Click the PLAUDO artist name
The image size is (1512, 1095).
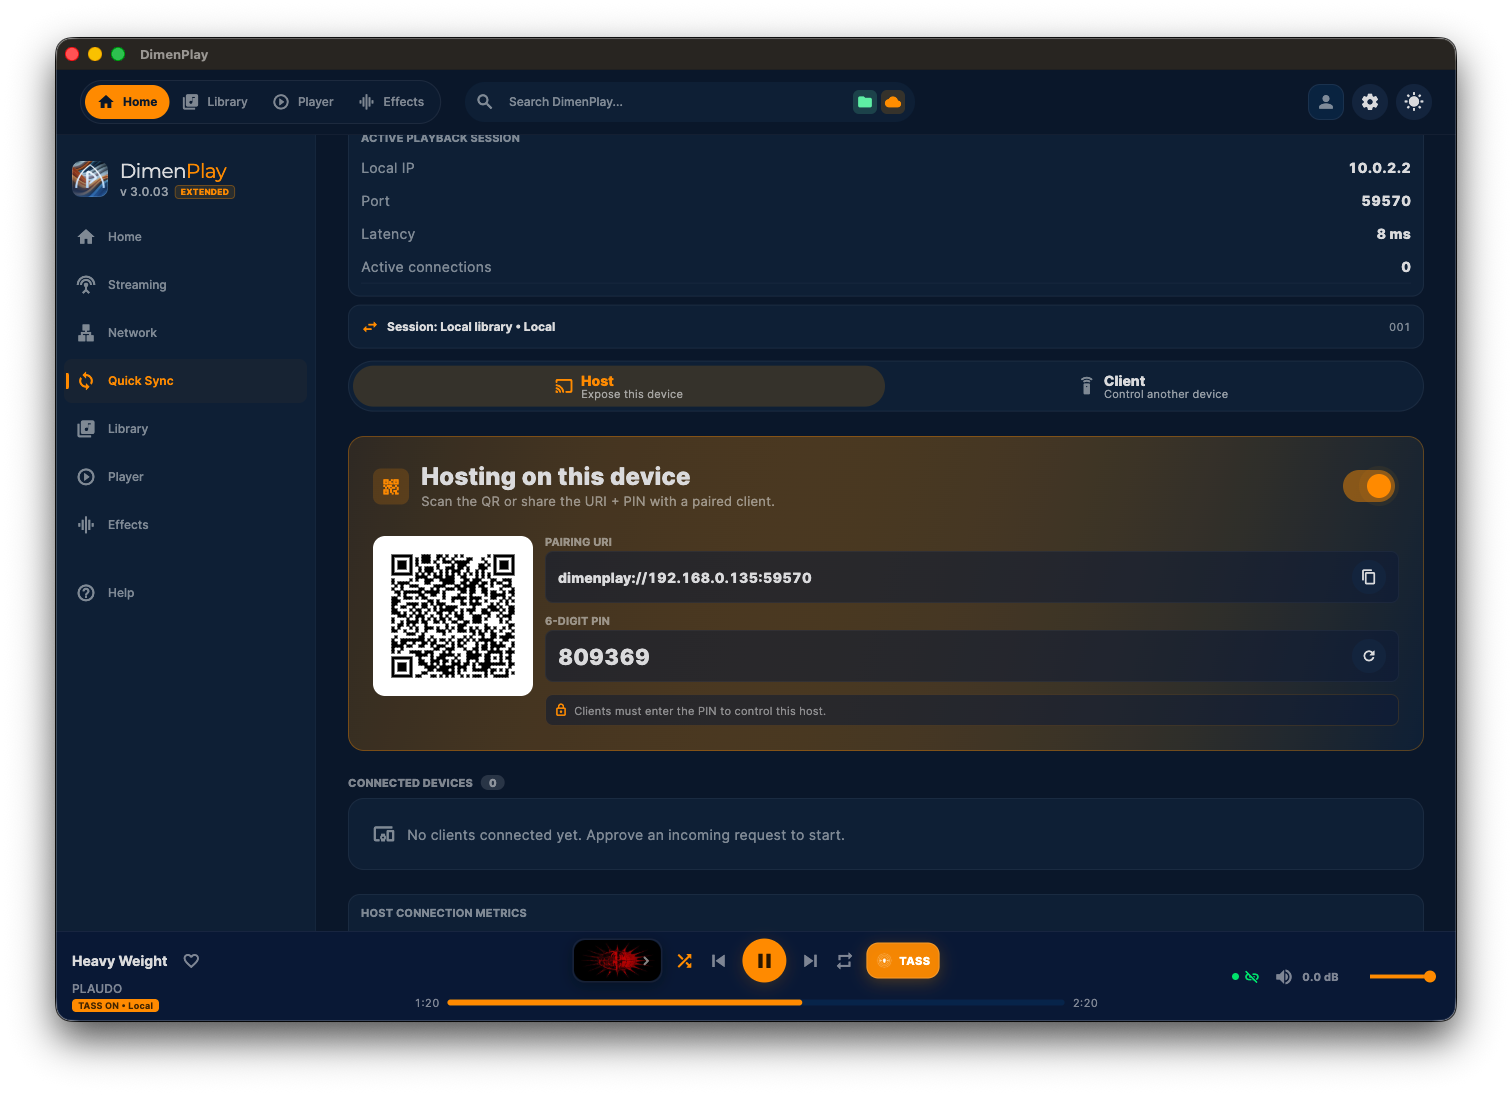coord(97,989)
